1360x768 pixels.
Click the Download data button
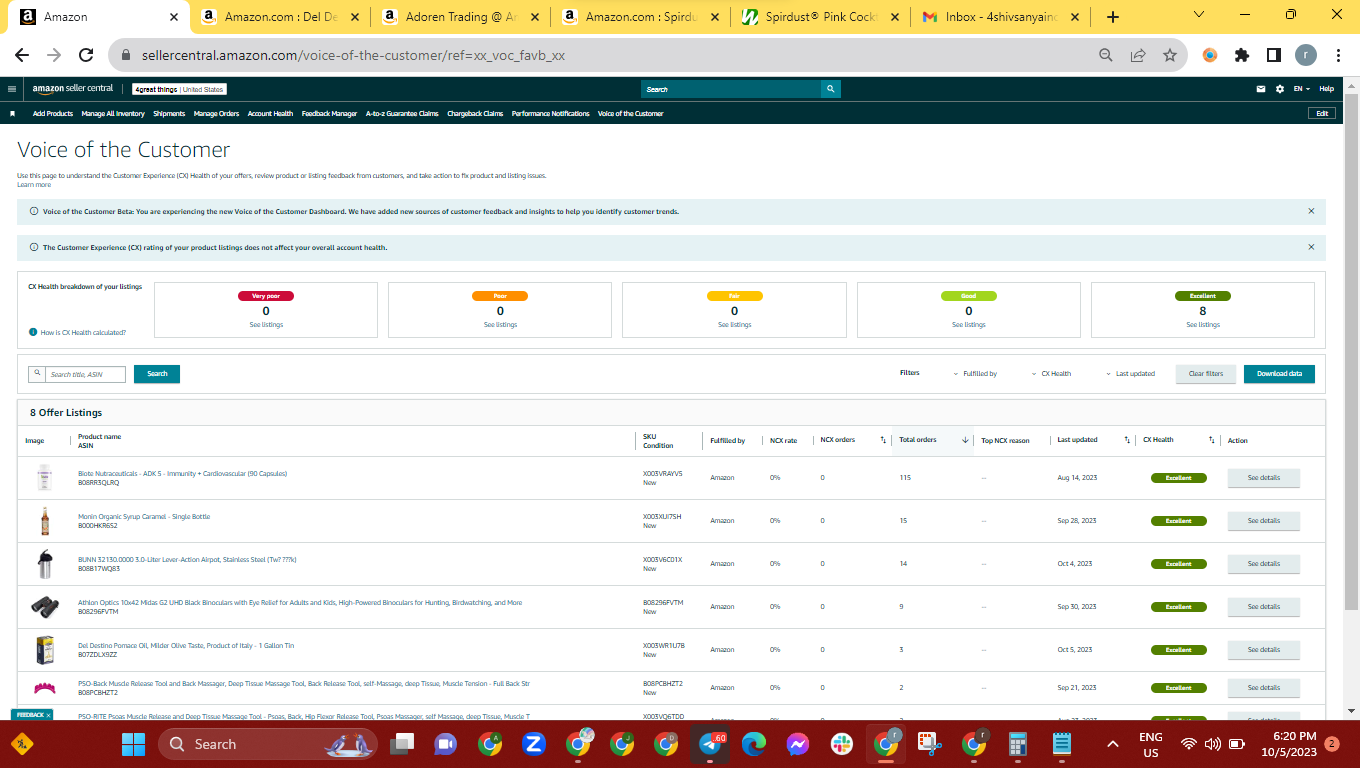pyautogui.click(x=1279, y=374)
